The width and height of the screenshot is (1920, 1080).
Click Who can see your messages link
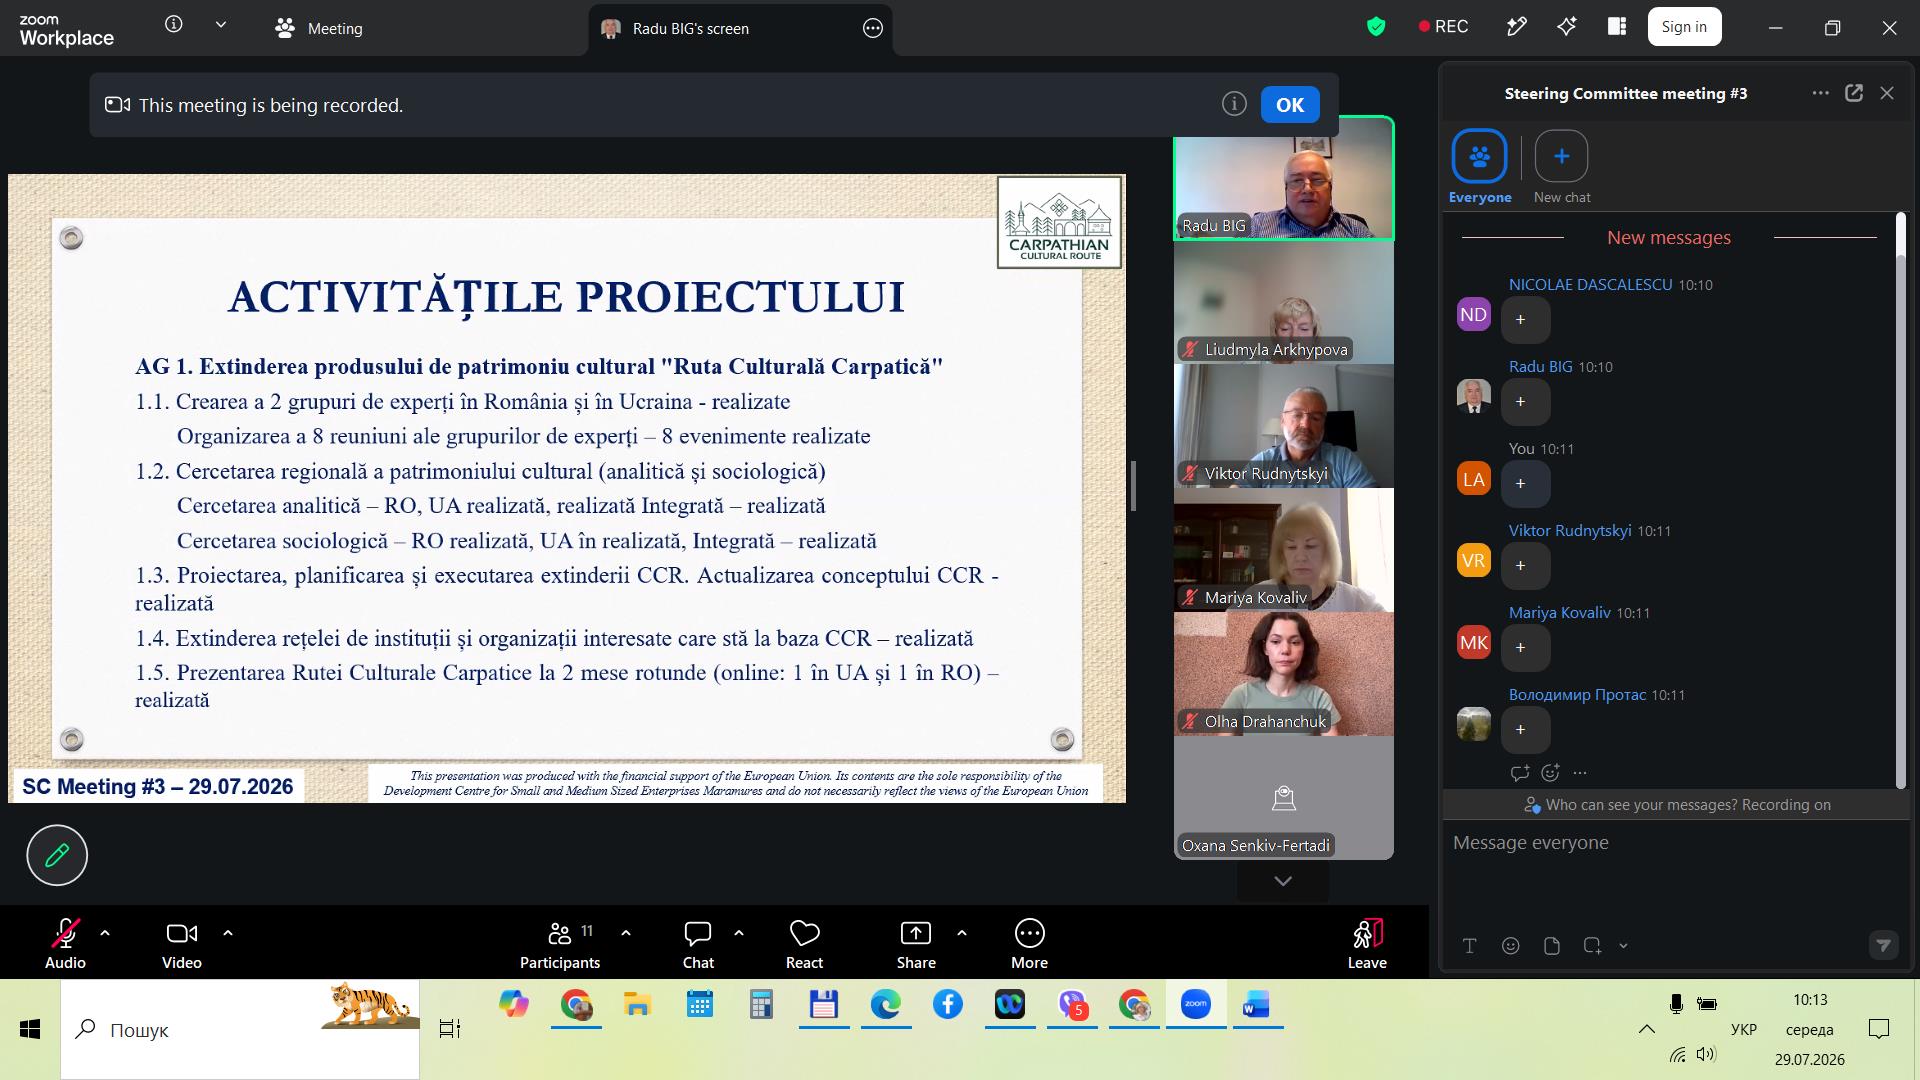1642,805
